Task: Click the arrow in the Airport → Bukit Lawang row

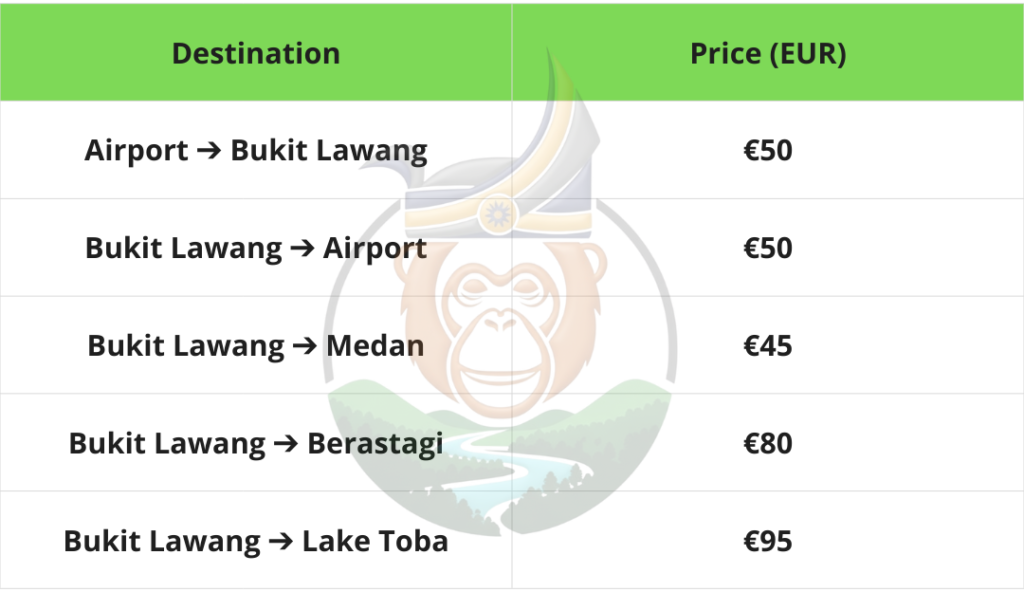Action: (x=209, y=151)
